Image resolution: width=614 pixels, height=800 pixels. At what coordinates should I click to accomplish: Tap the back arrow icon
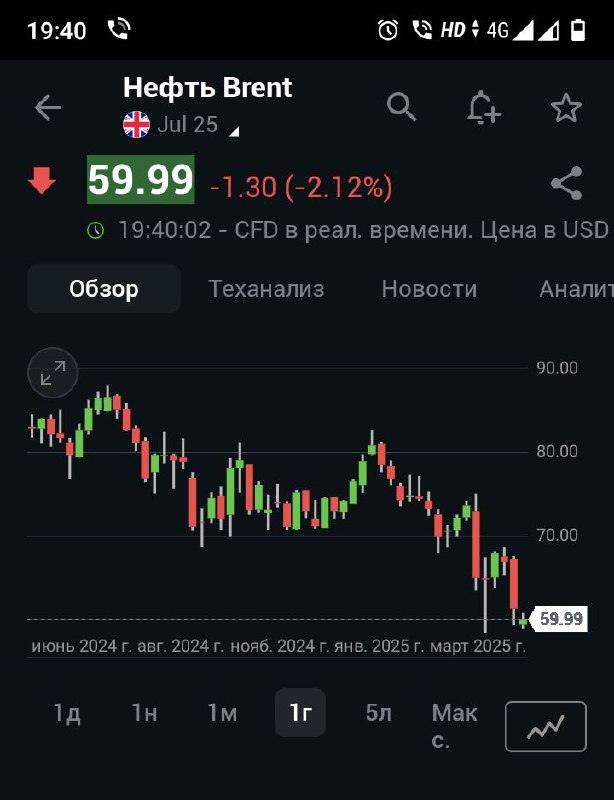(x=48, y=108)
